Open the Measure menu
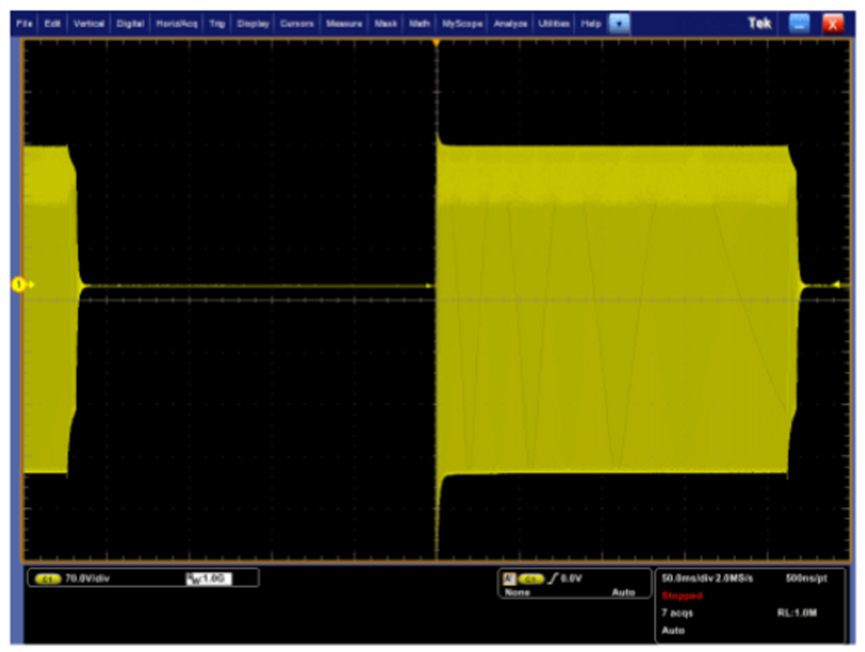Screen dimensions: 865x652 pyautogui.click(x=344, y=23)
